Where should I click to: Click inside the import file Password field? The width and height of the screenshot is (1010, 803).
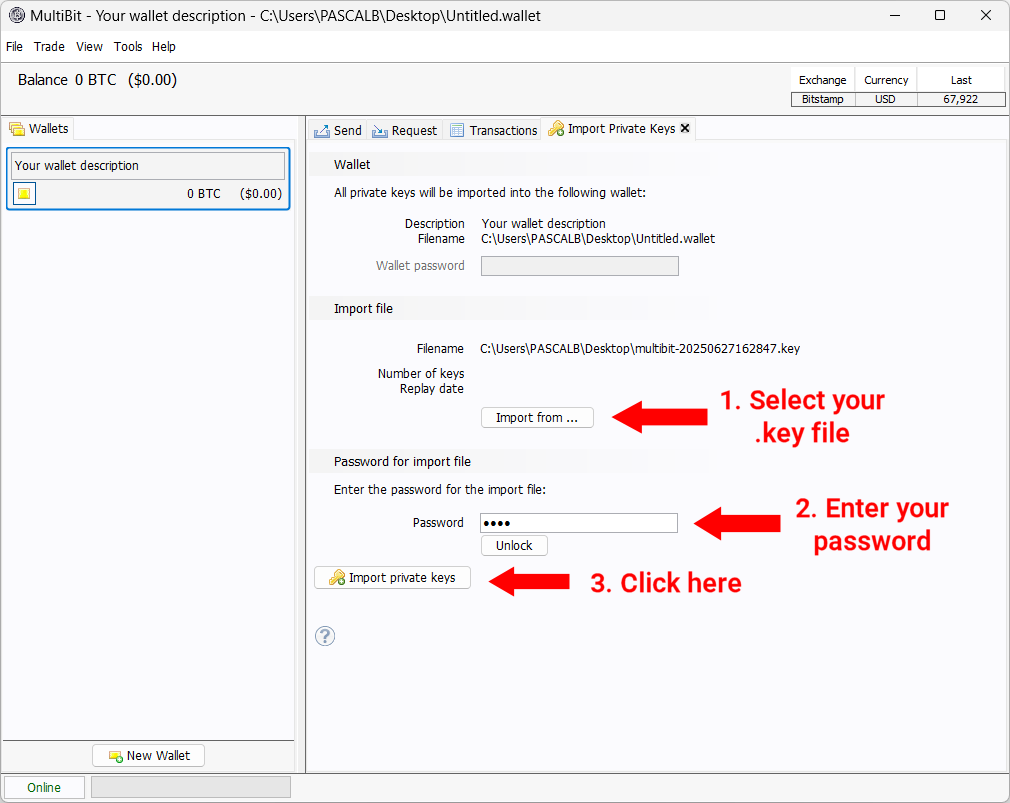pyautogui.click(x=578, y=522)
